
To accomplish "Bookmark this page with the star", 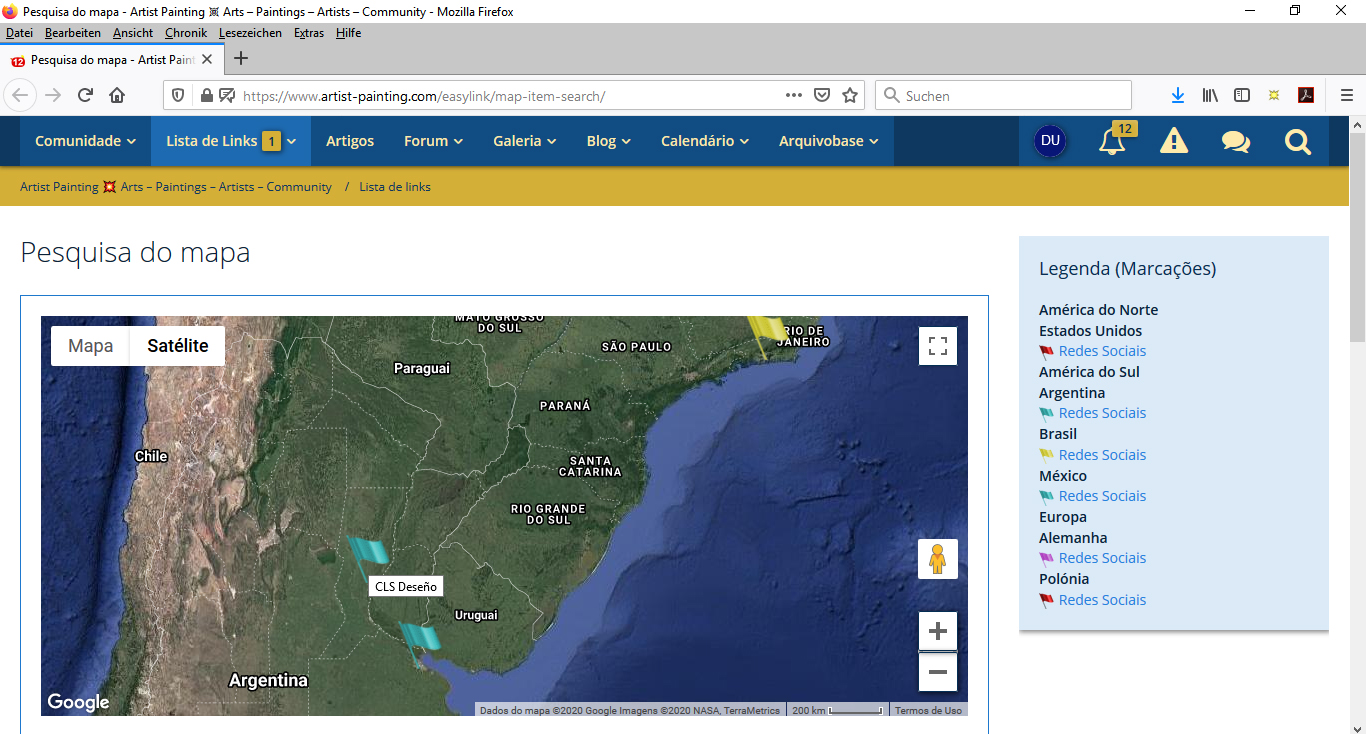I will click(x=850, y=96).
